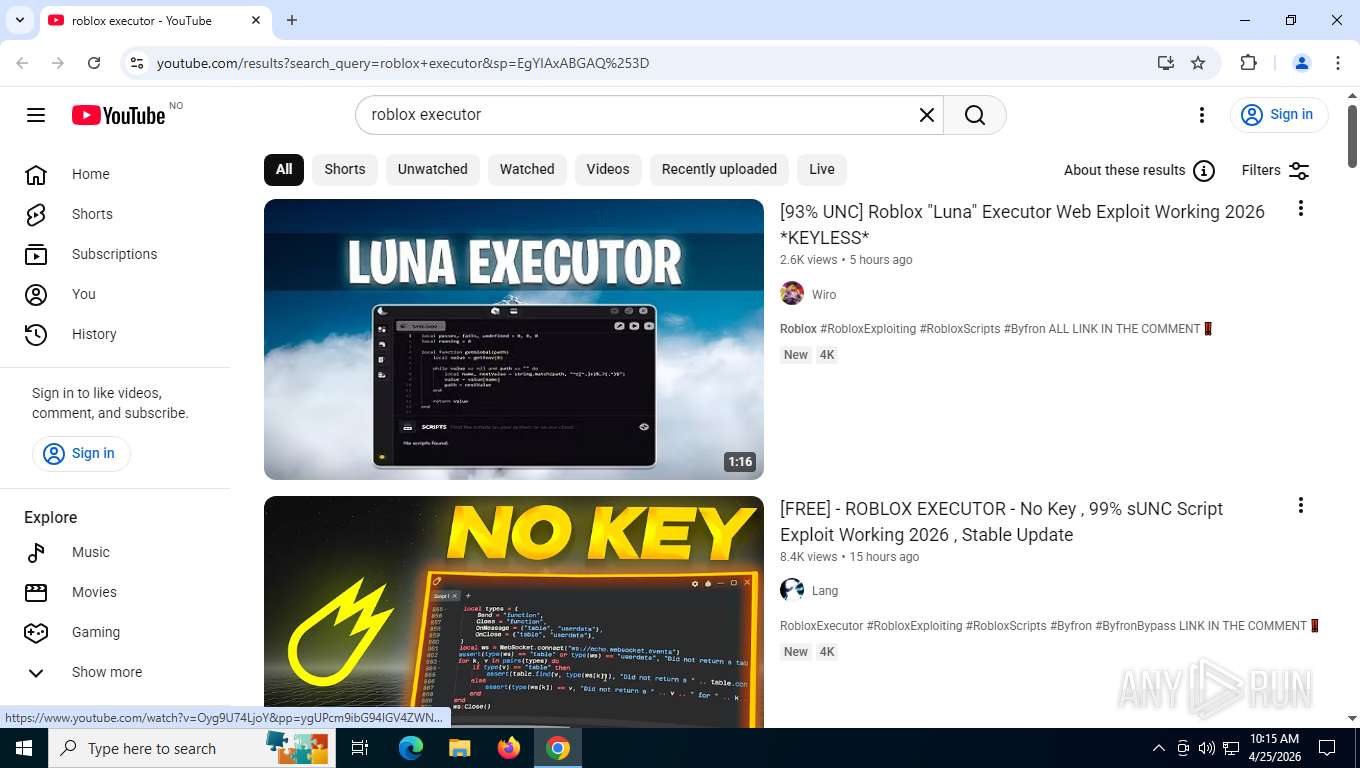The width and height of the screenshot is (1360, 768).
Task: Select the Videos filter chip
Action: coord(608,169)
